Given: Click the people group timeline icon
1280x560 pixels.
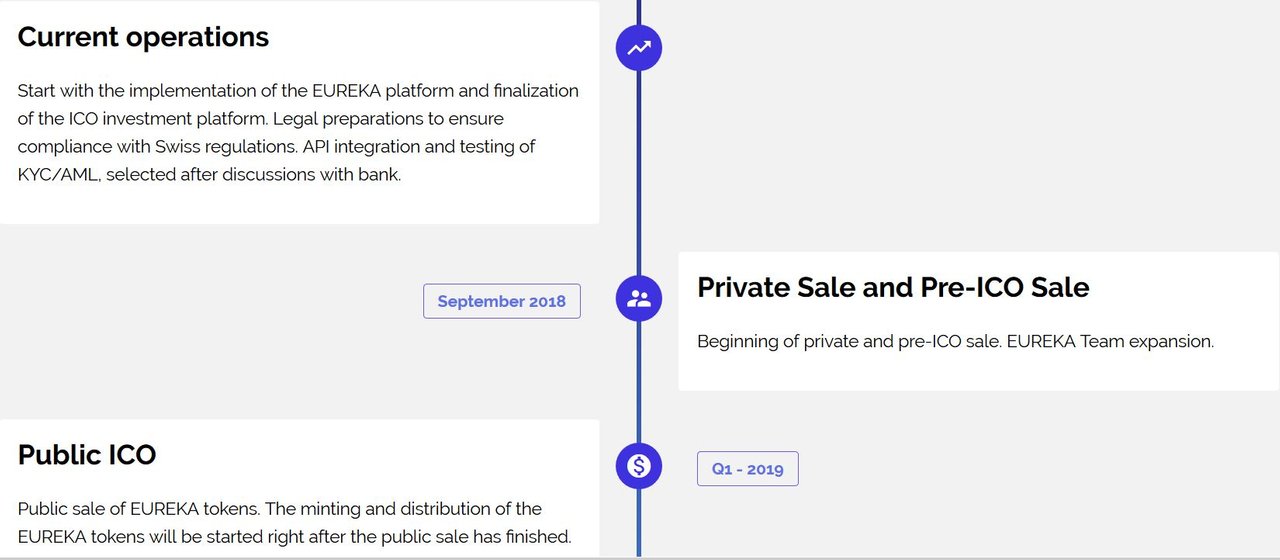Looking at the screenshot, I should tap(639, 298).
